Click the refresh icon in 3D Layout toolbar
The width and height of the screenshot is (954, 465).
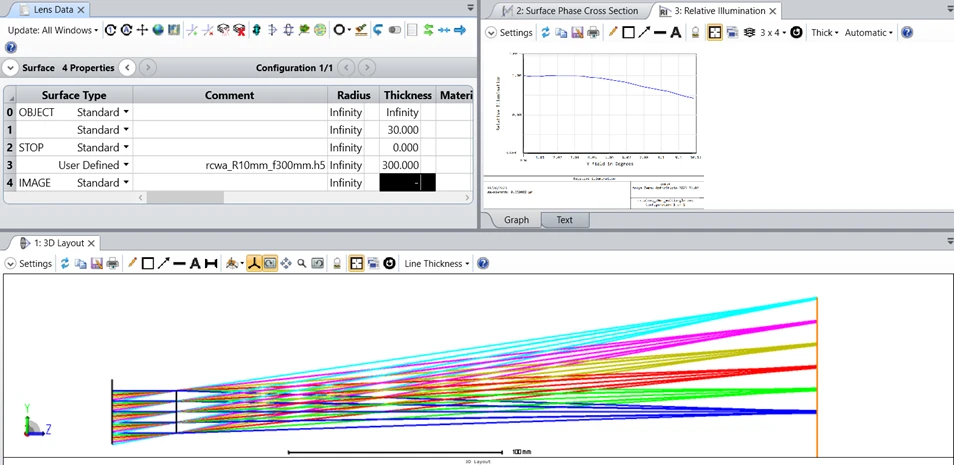64,264
